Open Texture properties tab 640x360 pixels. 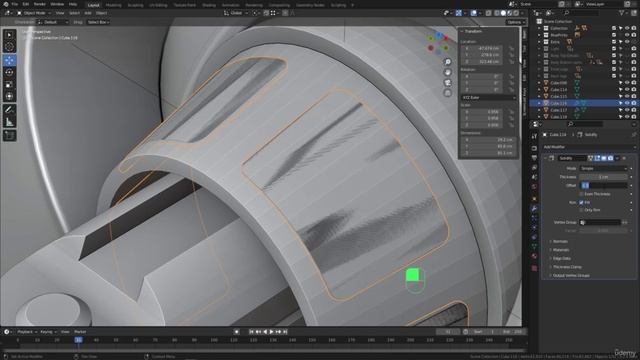click(534, 268)
